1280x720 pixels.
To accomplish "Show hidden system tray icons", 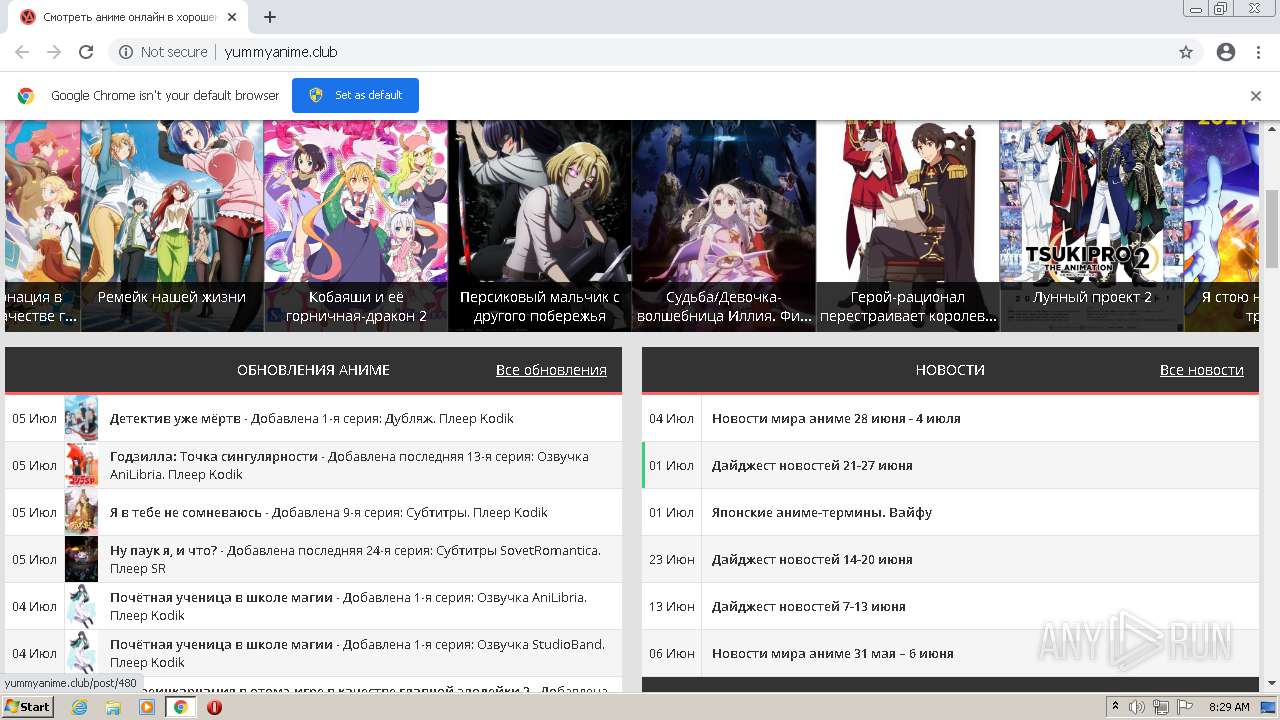I will [x=1116, y=707].
